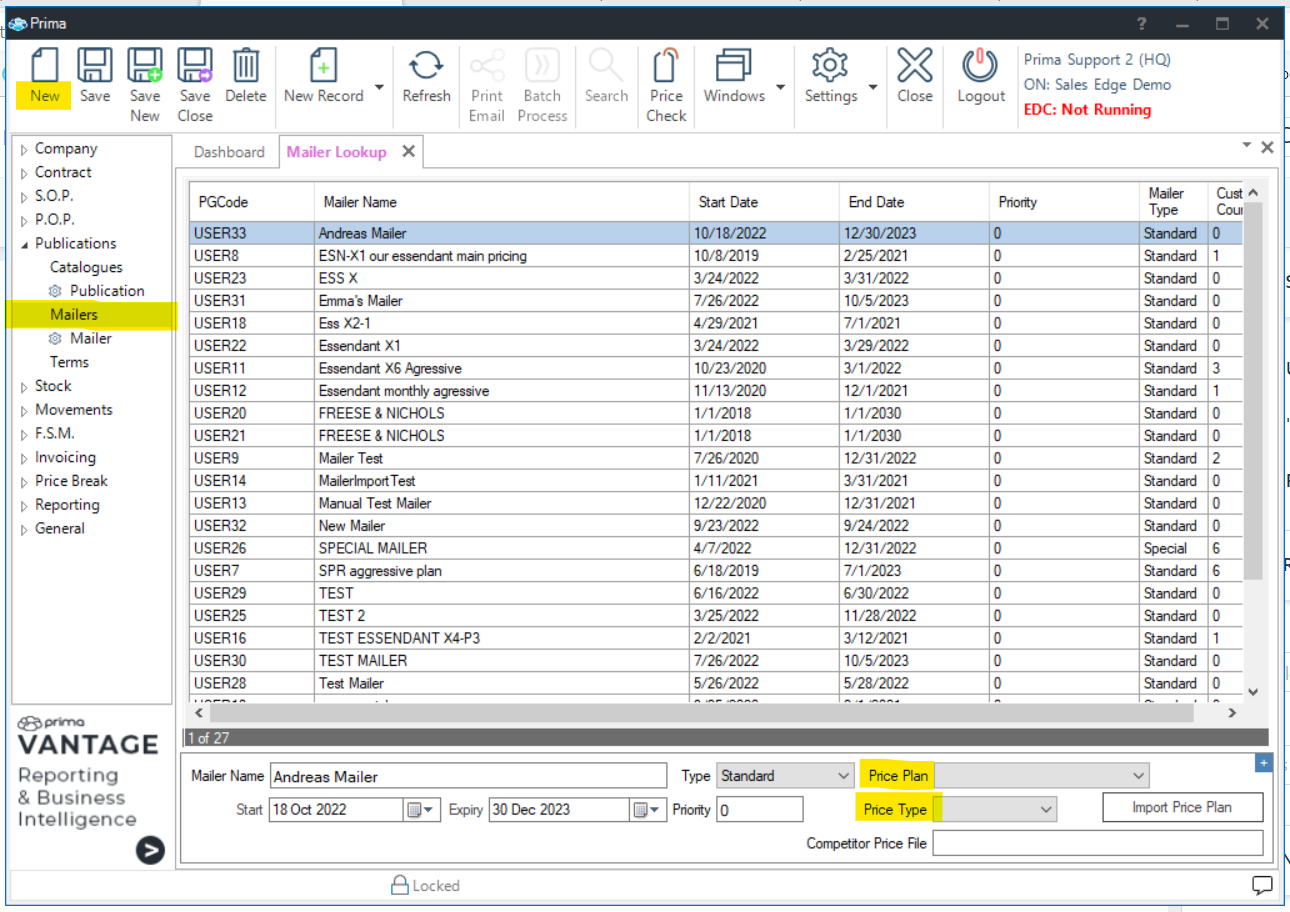The height and width of the screenshot is (912, 1290).
Task: Sort by the Mailer Name column header
Action: point(502,202)
